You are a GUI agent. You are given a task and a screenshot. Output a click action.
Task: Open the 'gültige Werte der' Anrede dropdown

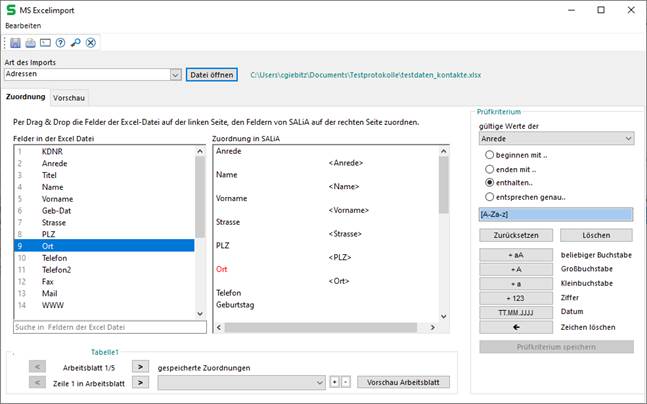coord(627,139)
